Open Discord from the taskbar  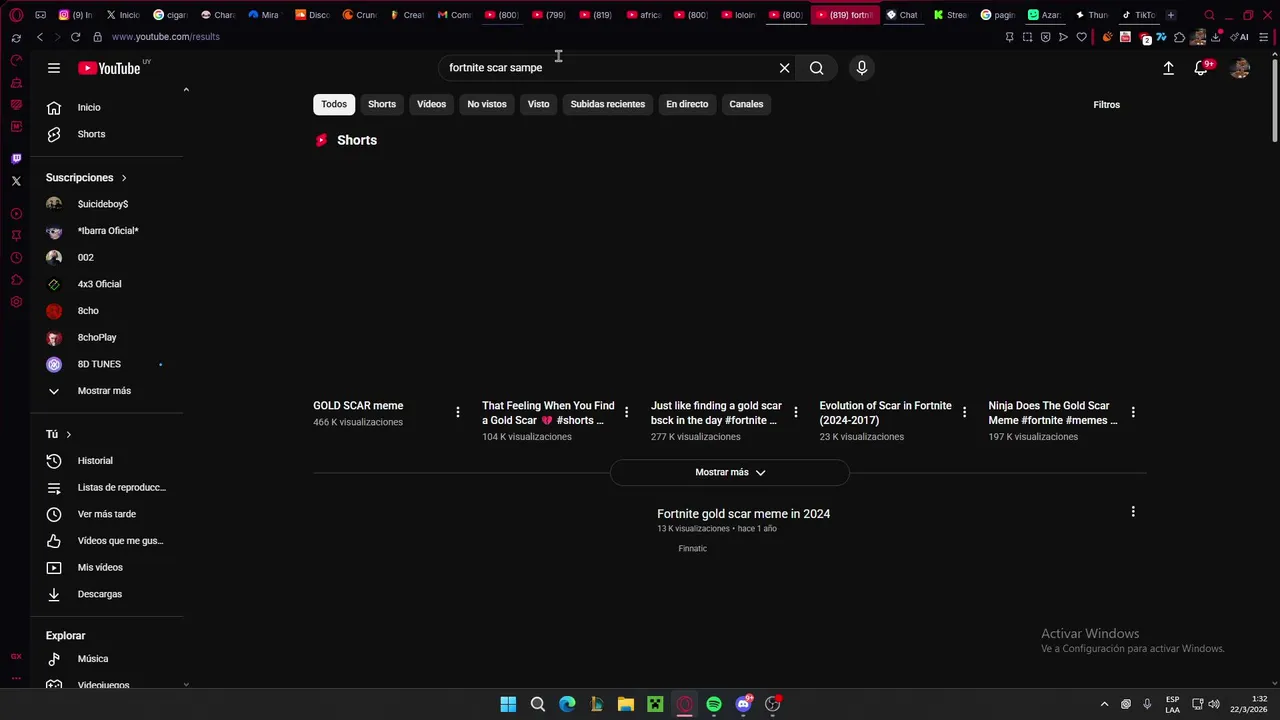click(x=743, y=704)
